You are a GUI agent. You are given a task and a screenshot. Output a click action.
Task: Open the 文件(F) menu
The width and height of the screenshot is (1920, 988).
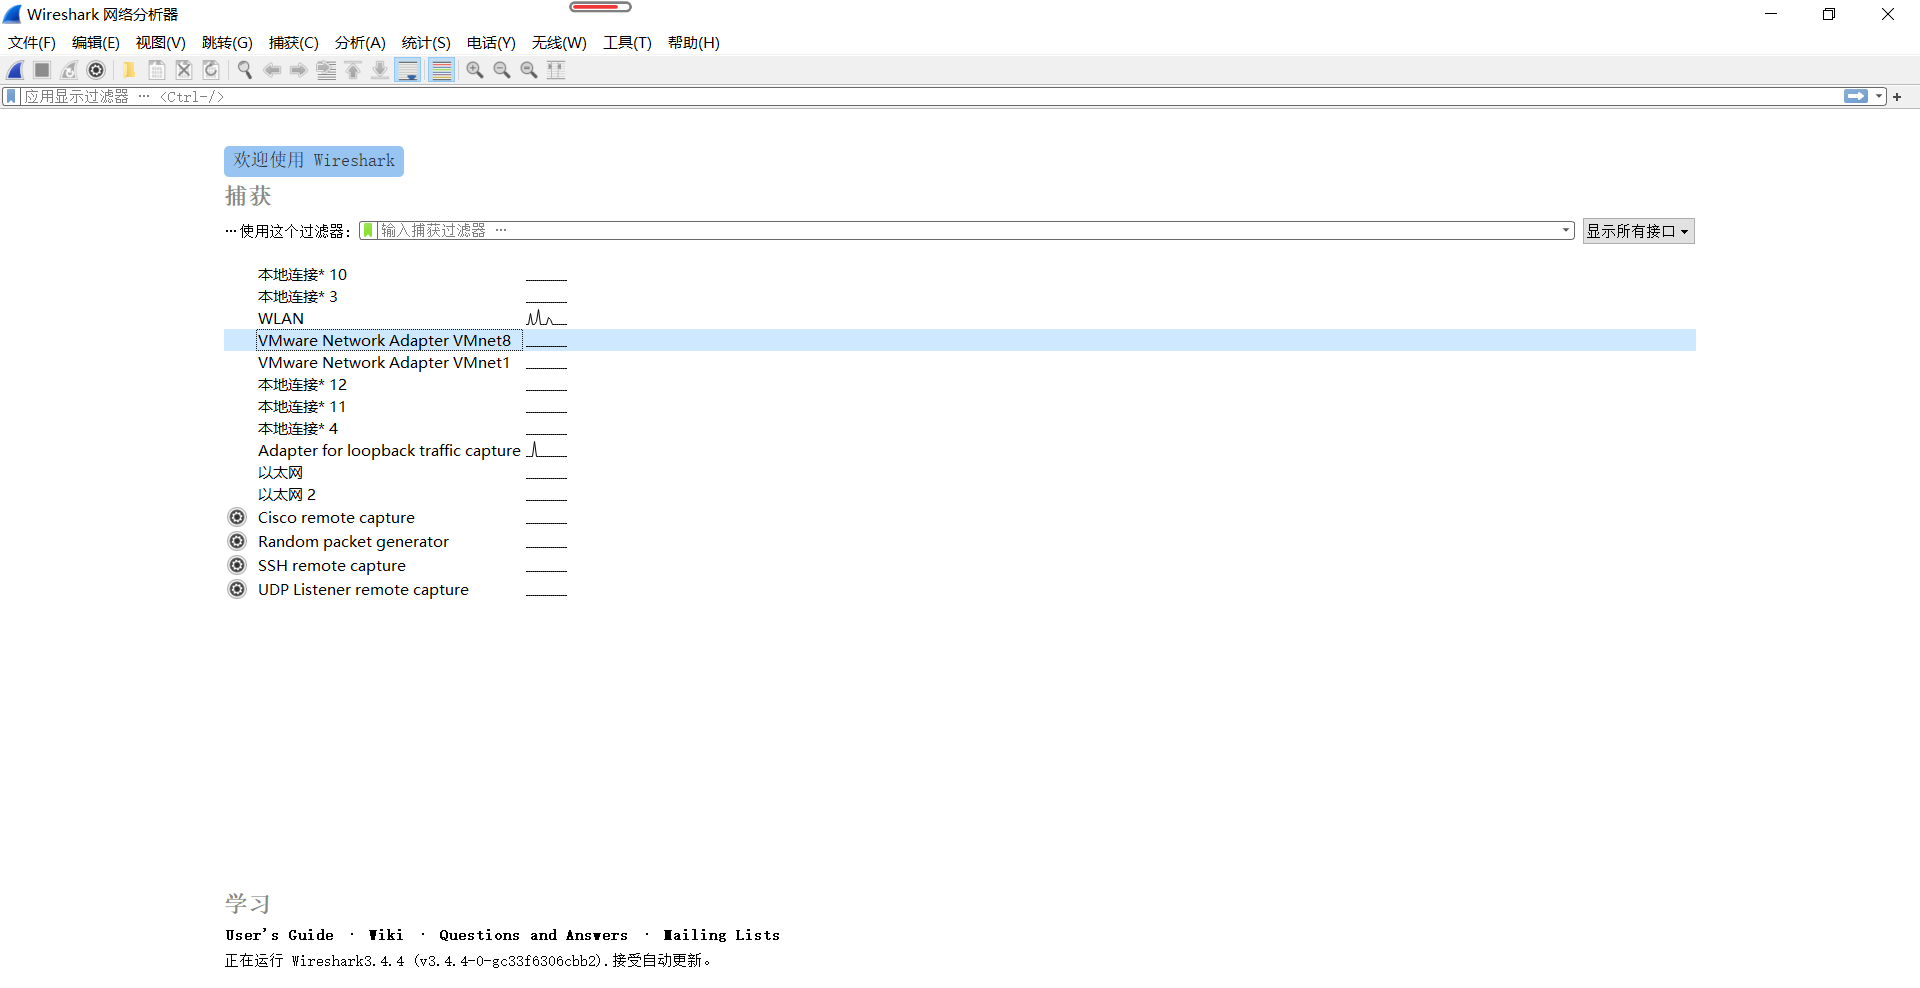click(x=32, y=43)
